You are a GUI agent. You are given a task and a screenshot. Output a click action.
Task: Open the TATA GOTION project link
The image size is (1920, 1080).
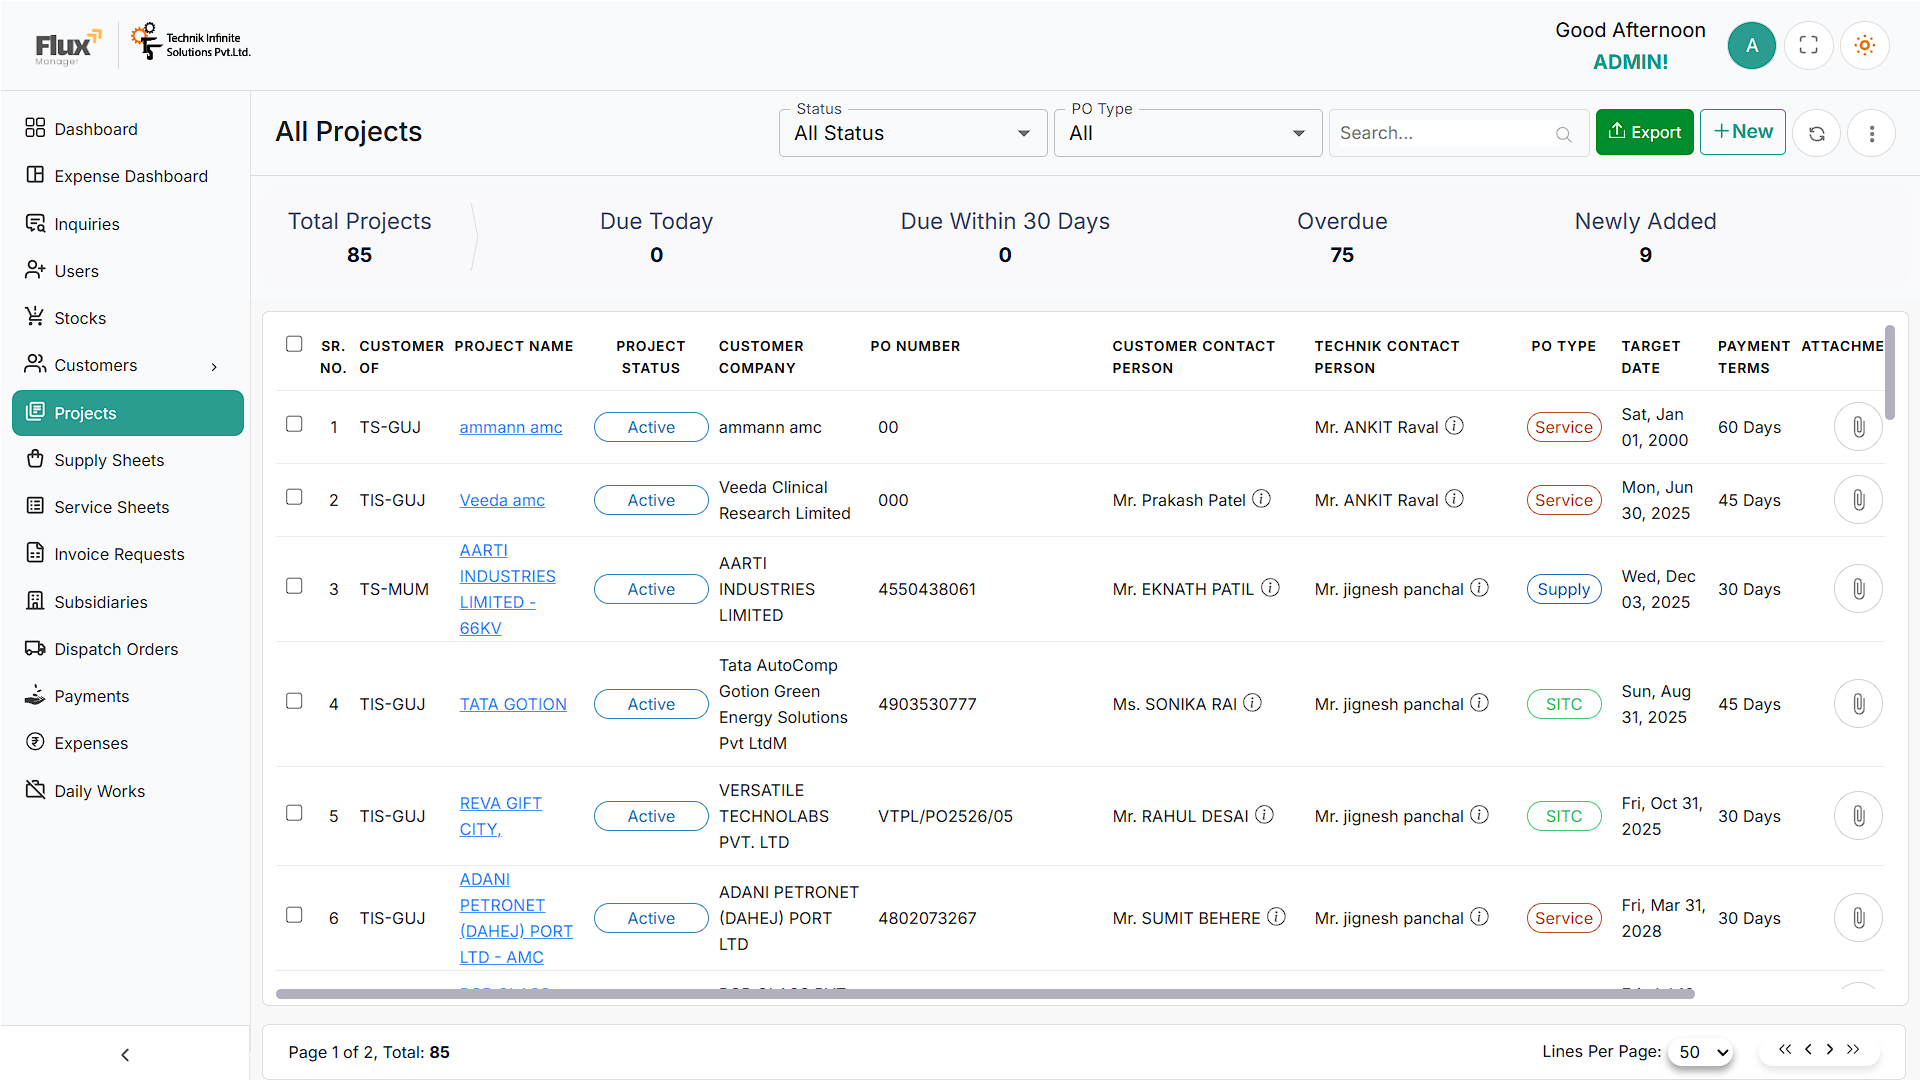(513, 704)
